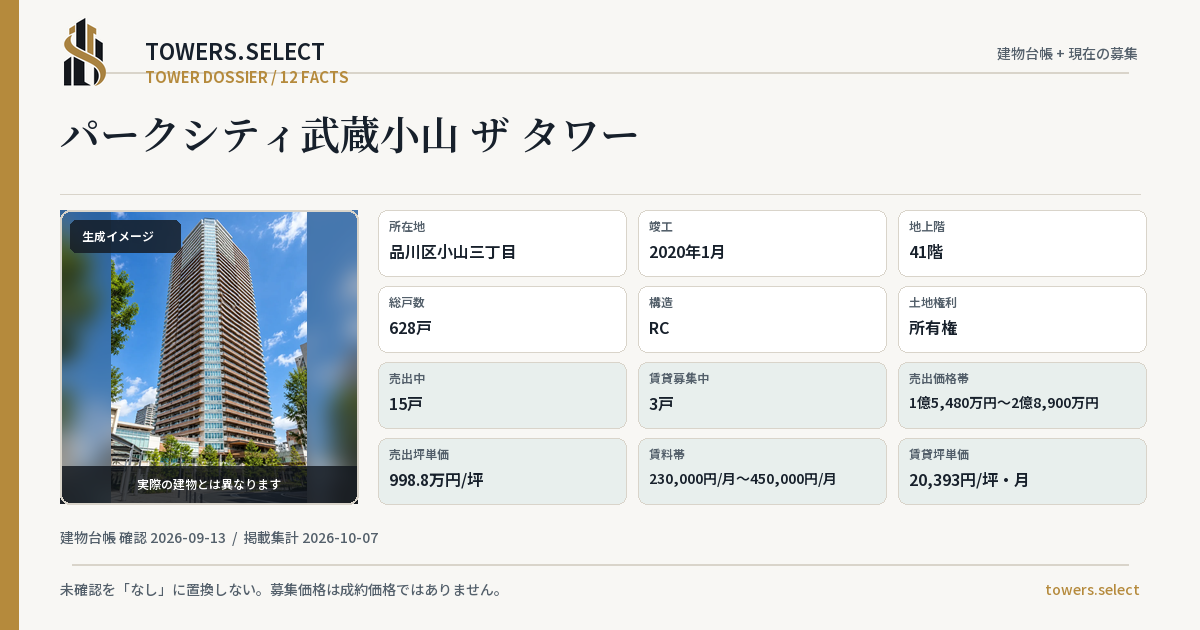Click the 売出坪単価 998.8万円/坪 card

502,471
